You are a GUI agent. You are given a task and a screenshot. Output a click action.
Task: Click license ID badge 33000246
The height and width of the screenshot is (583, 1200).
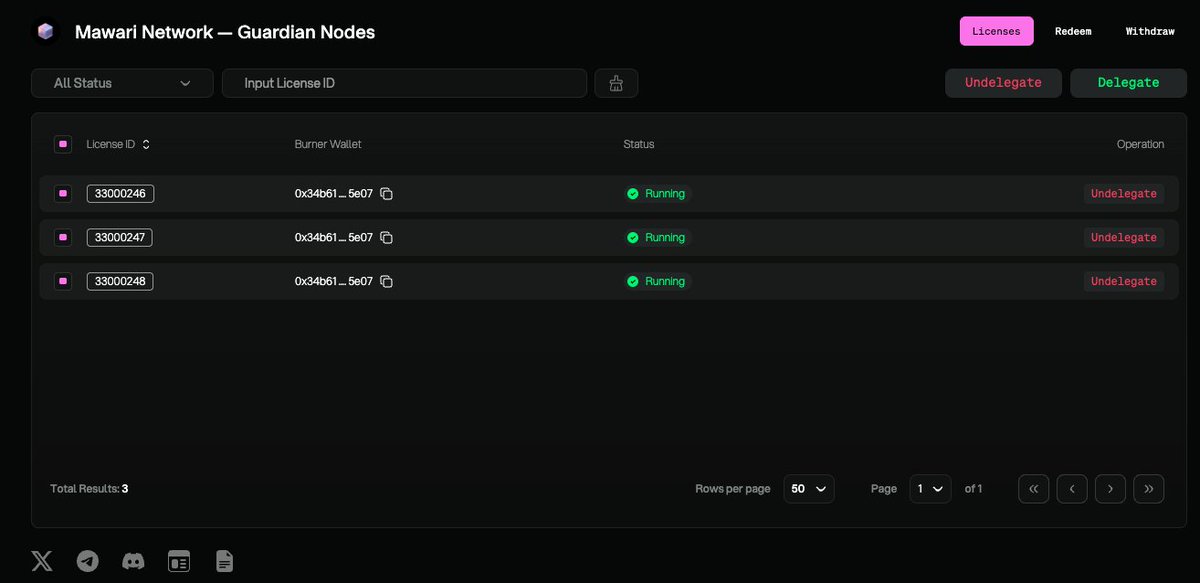(120, 194)
